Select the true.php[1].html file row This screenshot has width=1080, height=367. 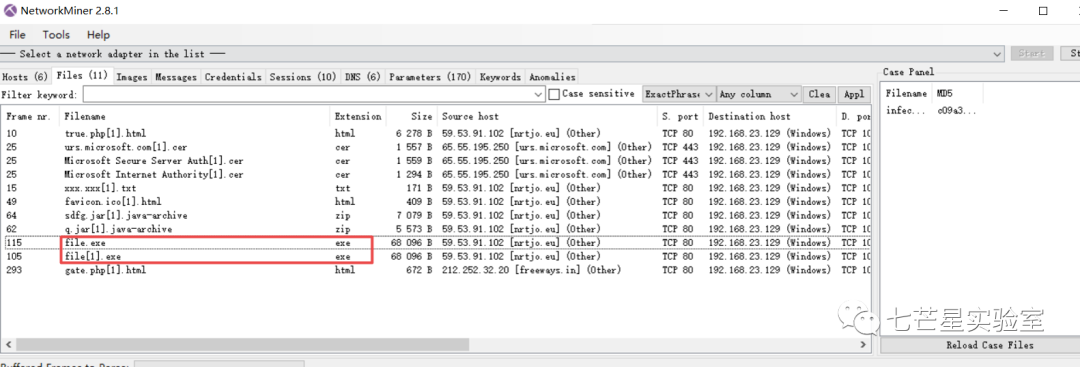point(436,133)
